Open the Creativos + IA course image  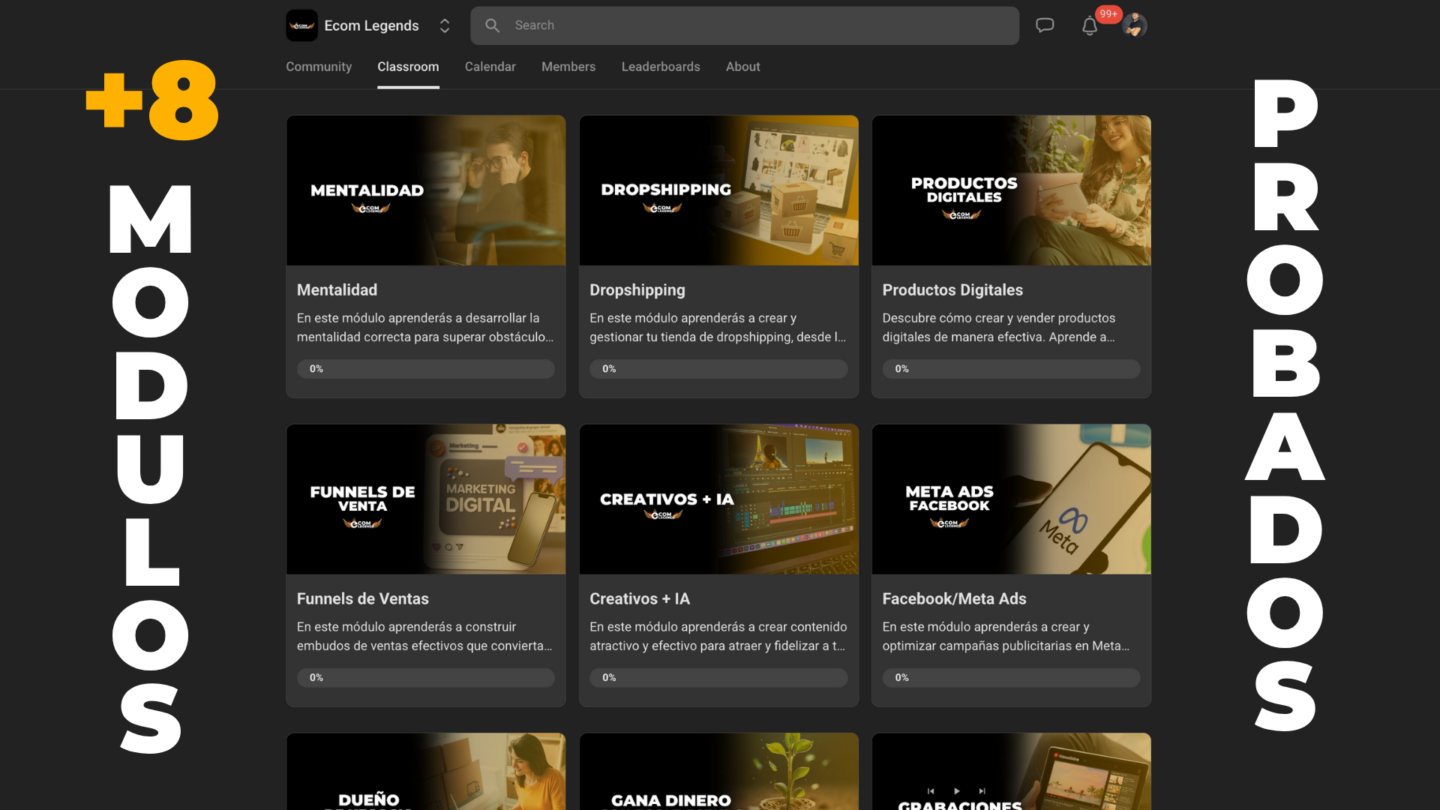tap(719, 500)
